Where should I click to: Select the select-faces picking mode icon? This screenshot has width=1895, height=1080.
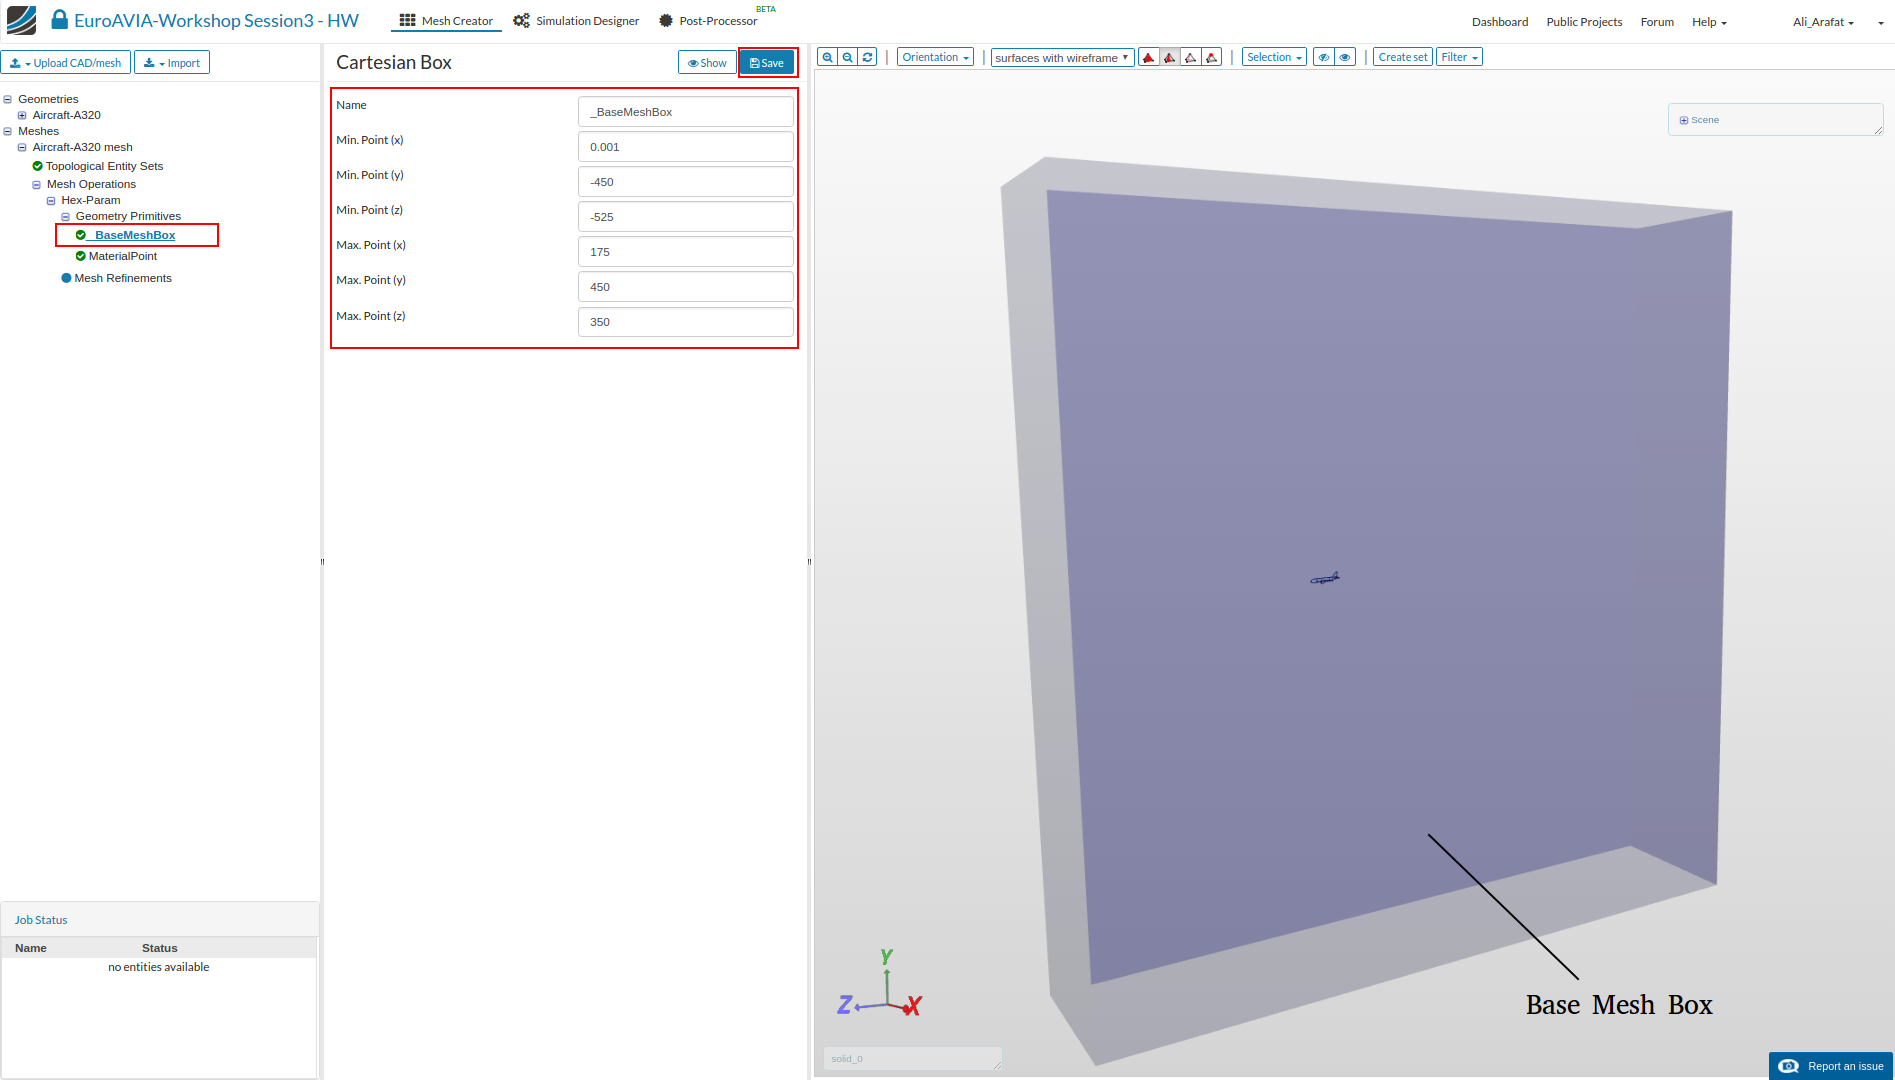point(1170,58)
